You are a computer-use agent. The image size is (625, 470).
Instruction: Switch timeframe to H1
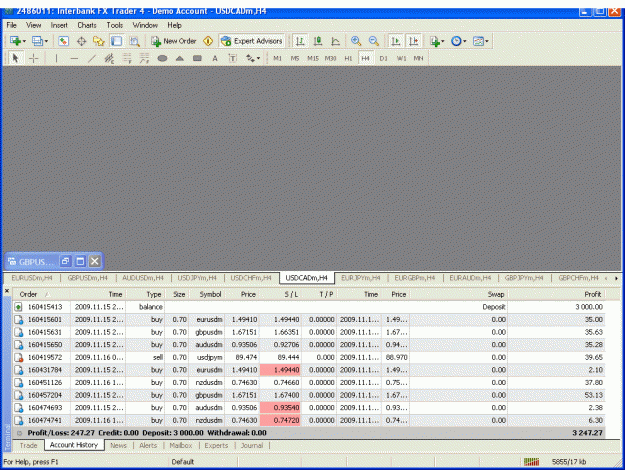348,58
